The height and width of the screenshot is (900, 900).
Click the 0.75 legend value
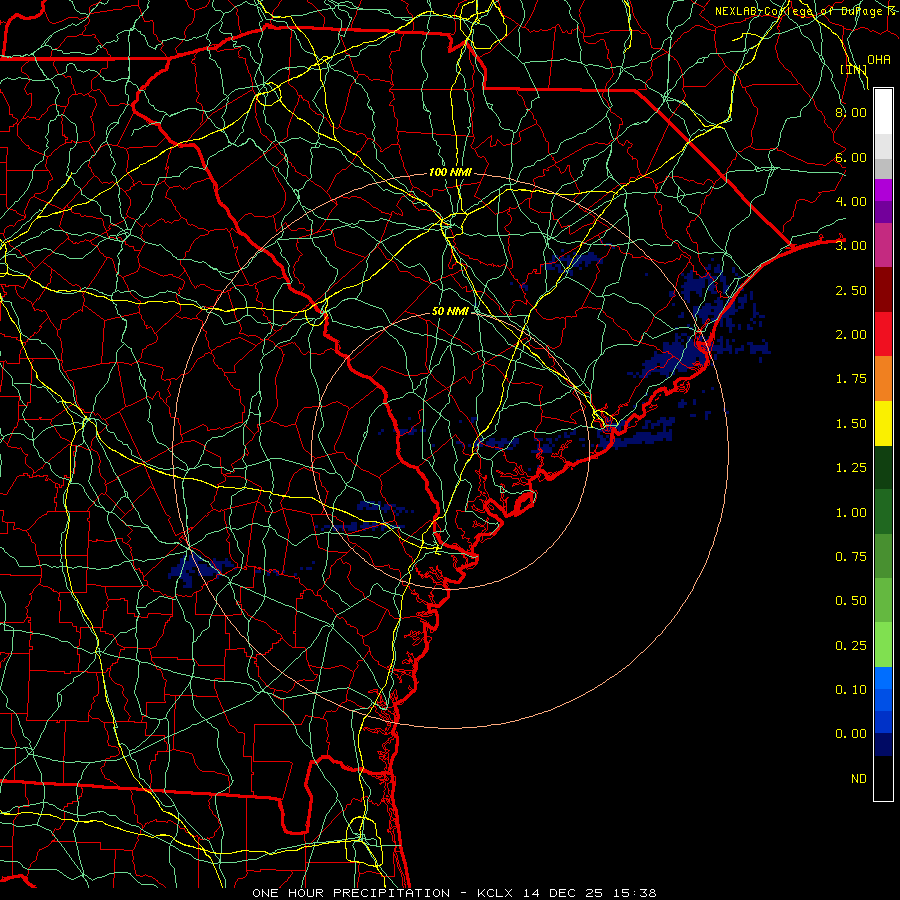(x=851, y=557)
